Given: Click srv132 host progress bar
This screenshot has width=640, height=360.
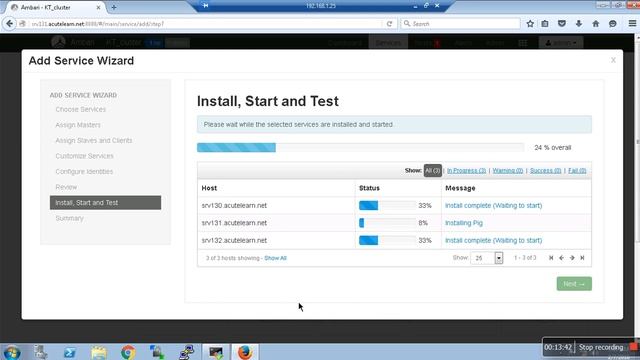Looking at the screenshot, I should click(387, 240).
